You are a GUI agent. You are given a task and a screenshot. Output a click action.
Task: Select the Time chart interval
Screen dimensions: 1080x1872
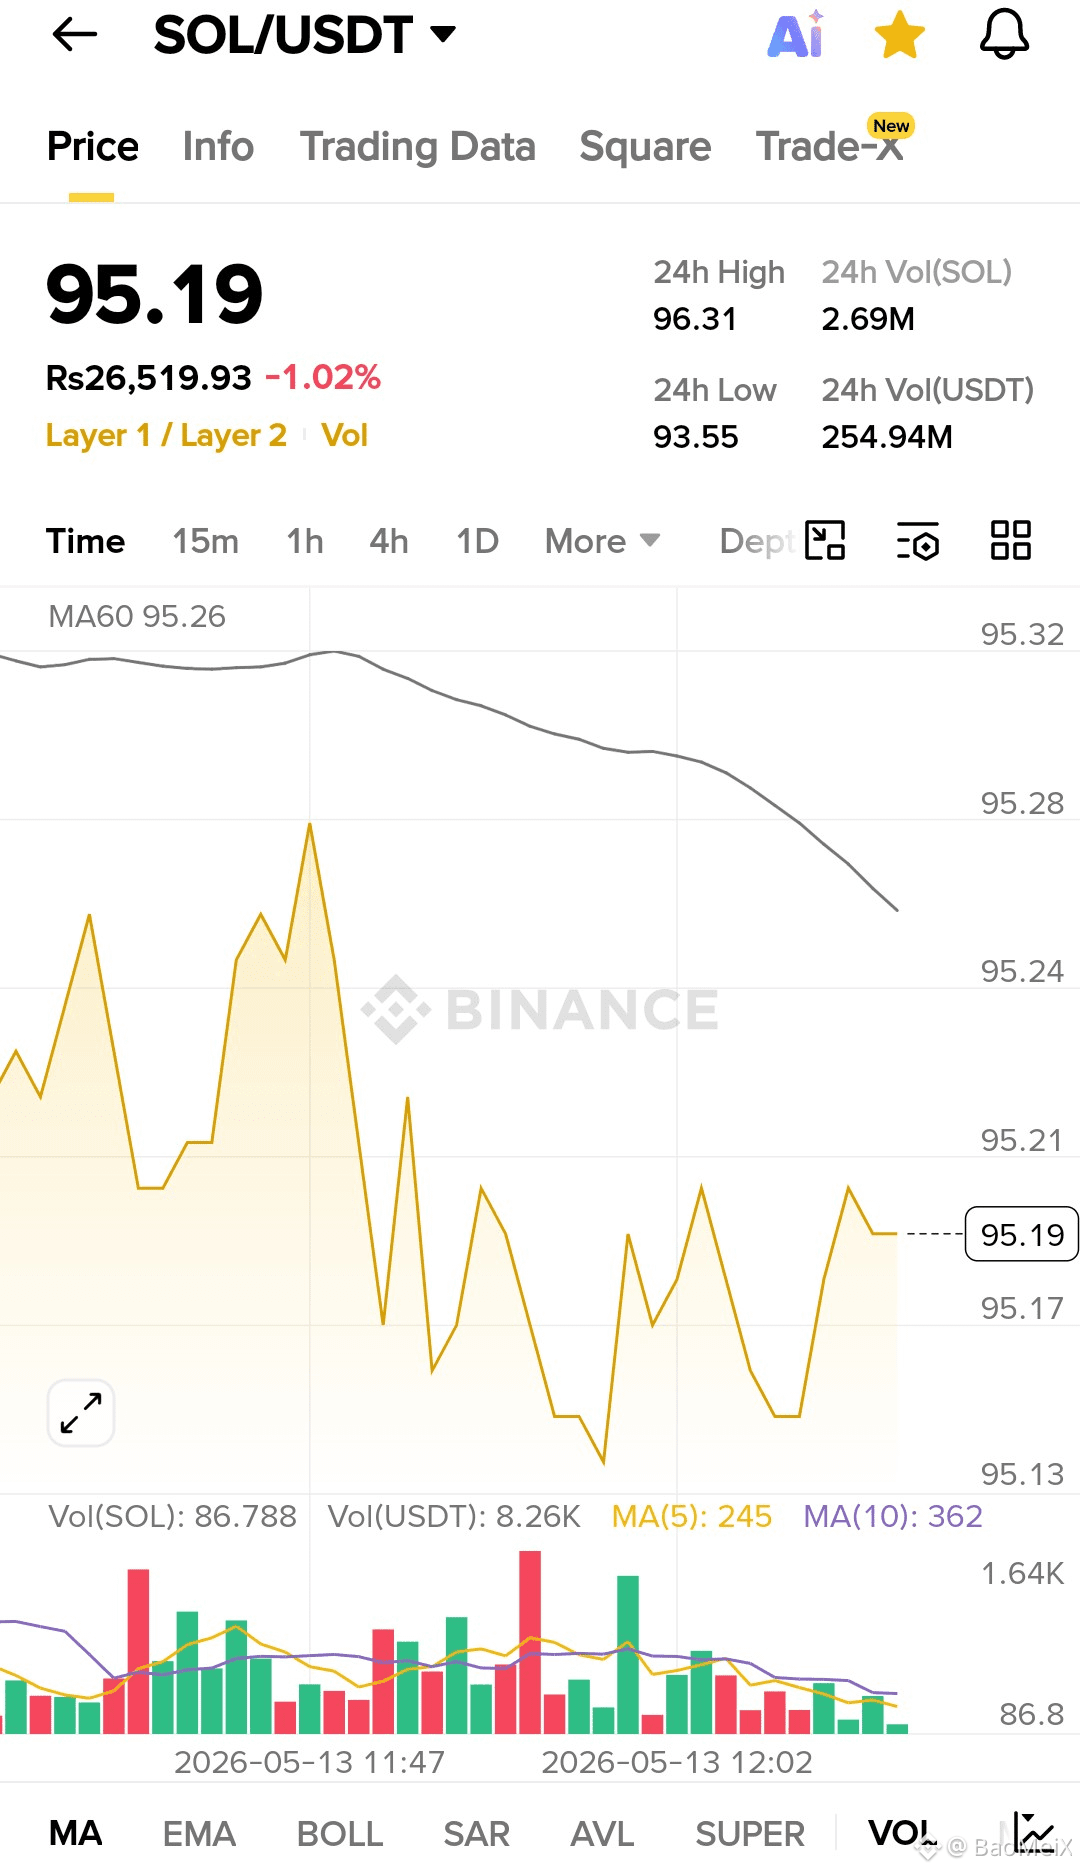tap(86, 541)
